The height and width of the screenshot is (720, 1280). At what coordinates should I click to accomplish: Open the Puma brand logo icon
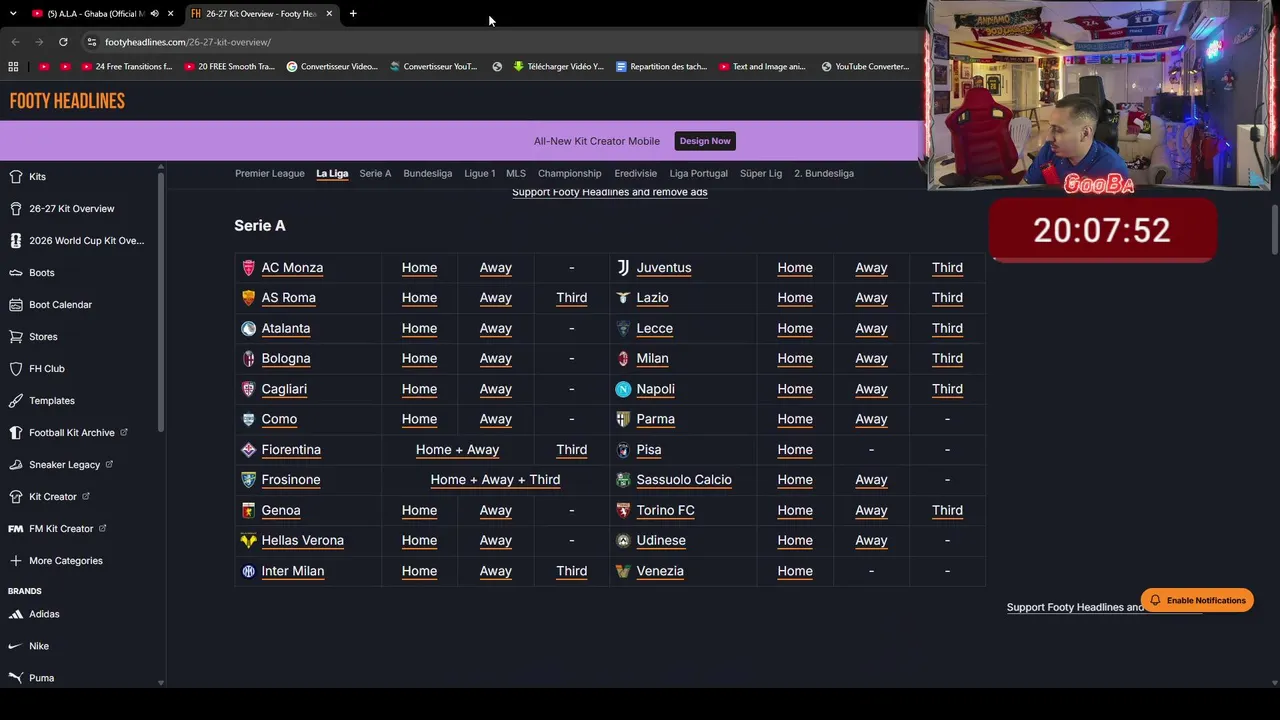pos(15,678)
